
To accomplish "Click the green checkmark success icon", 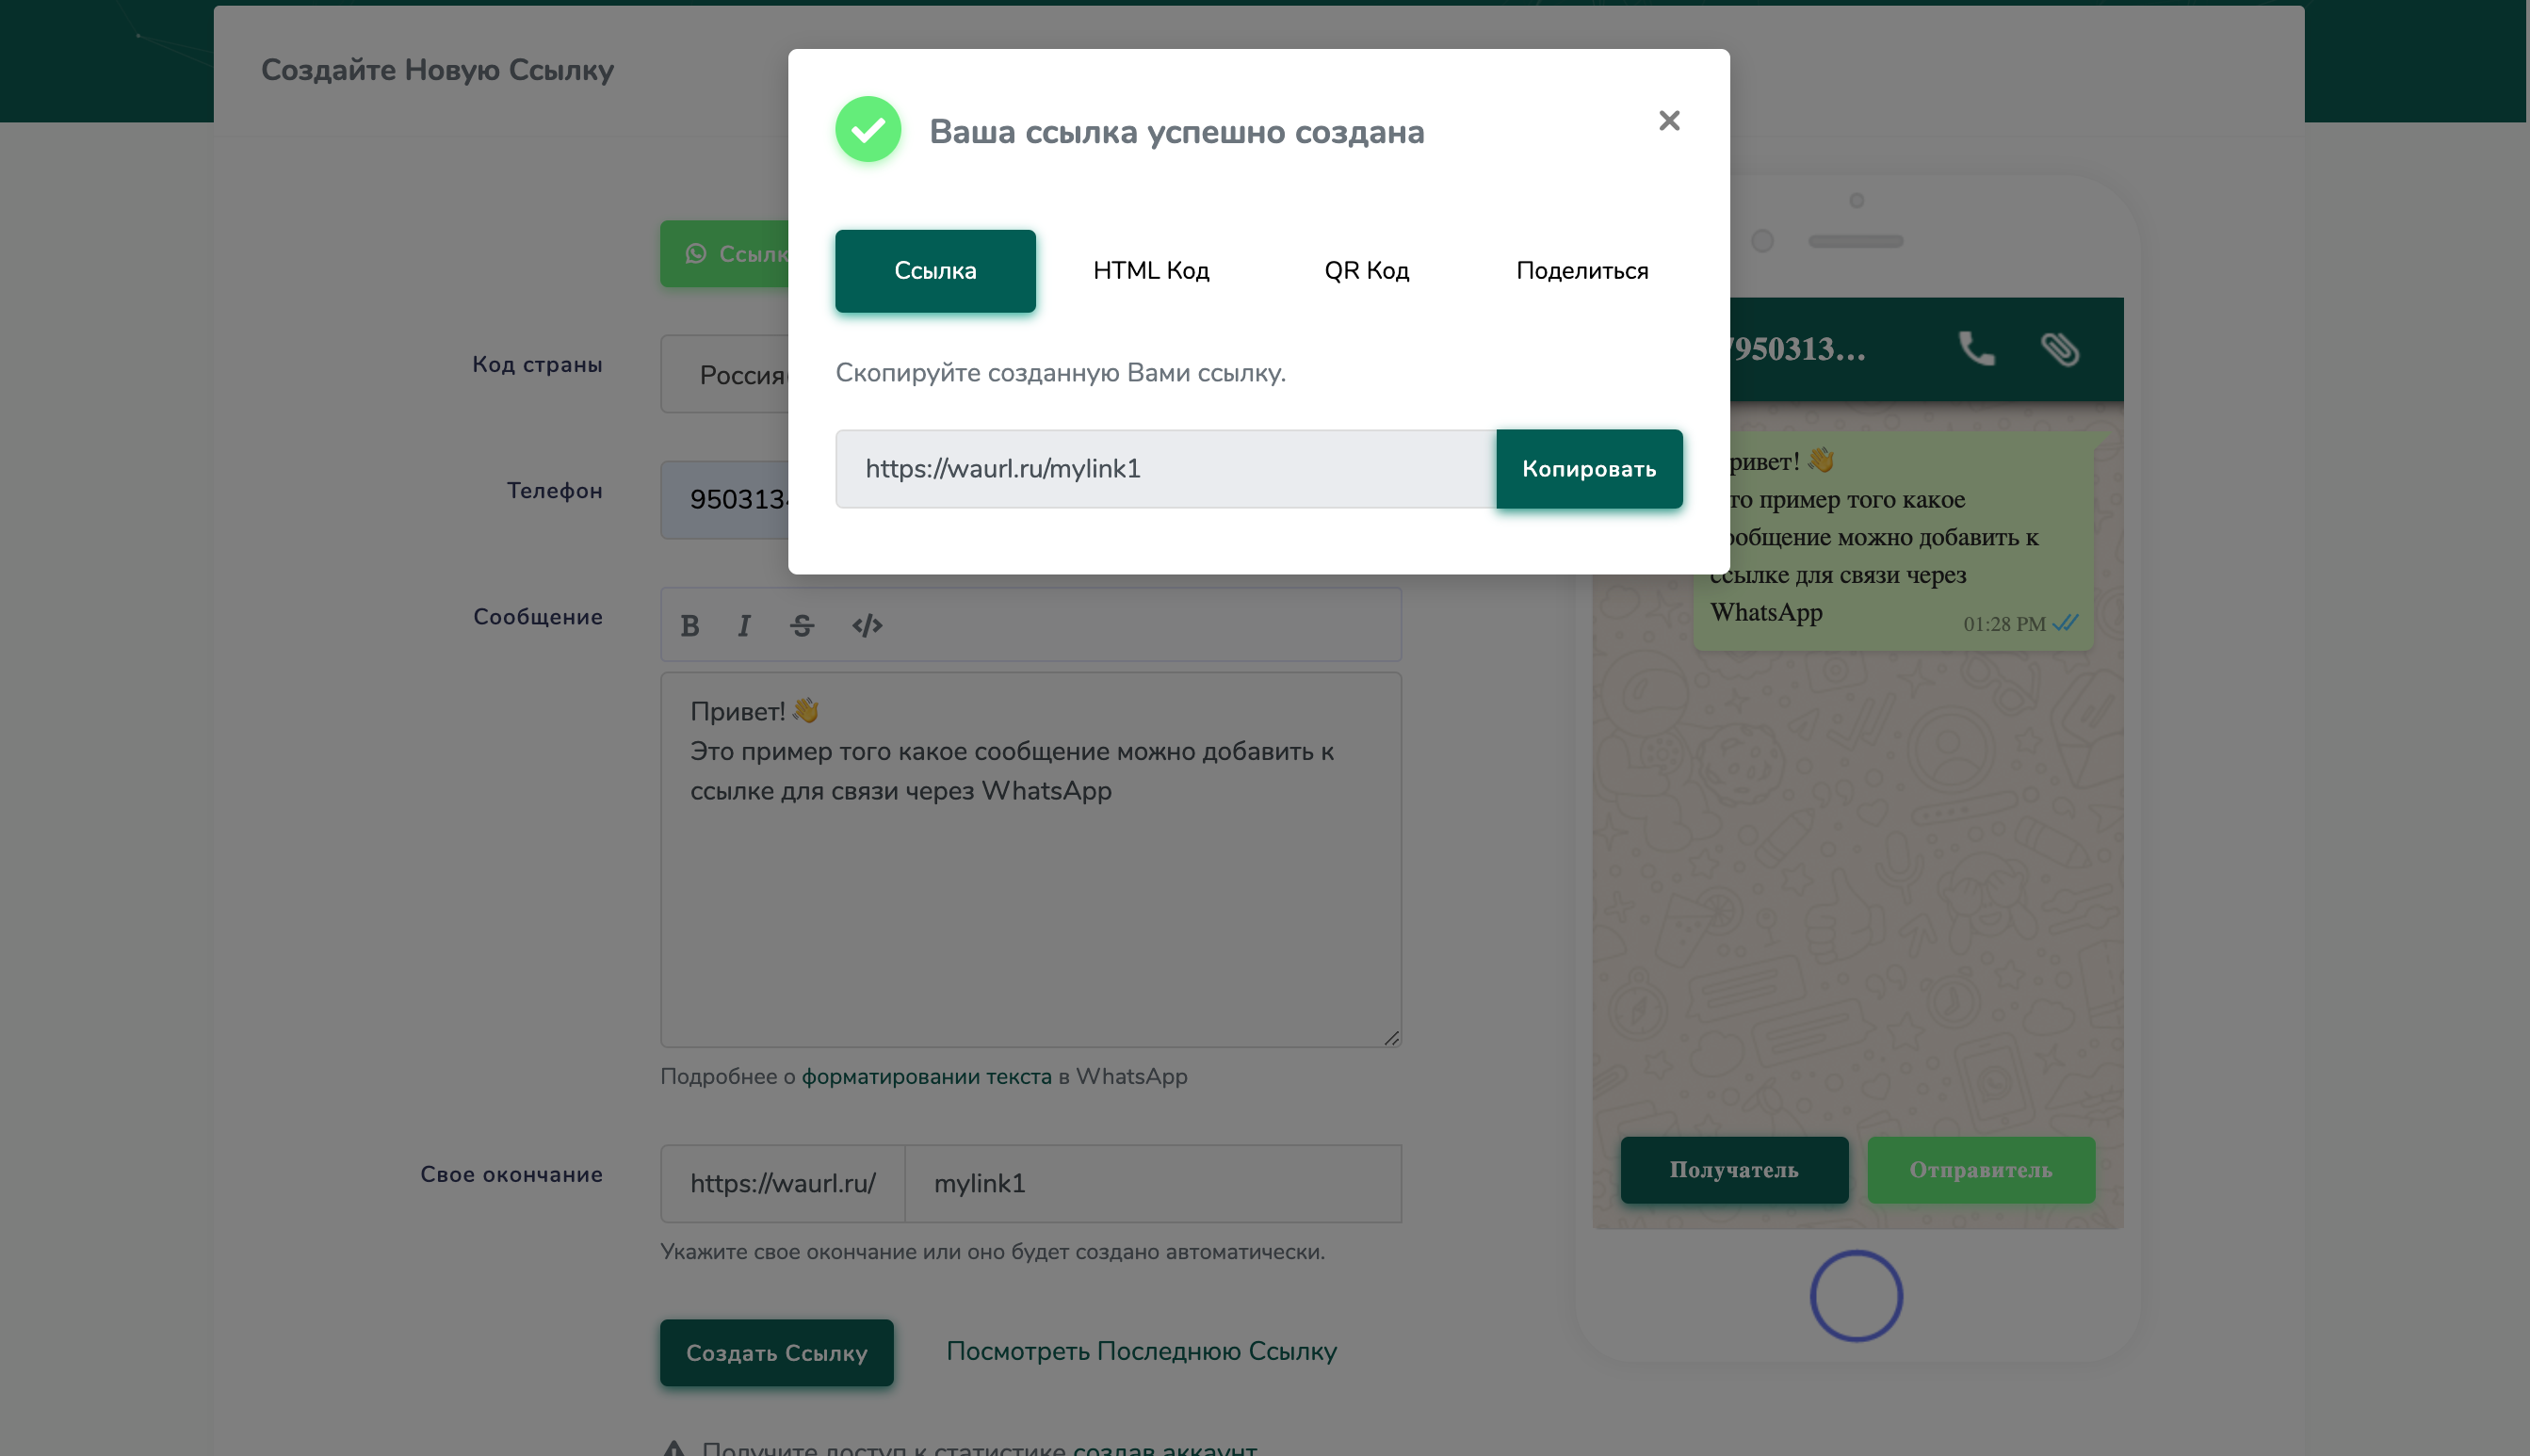I will (867, 130).
